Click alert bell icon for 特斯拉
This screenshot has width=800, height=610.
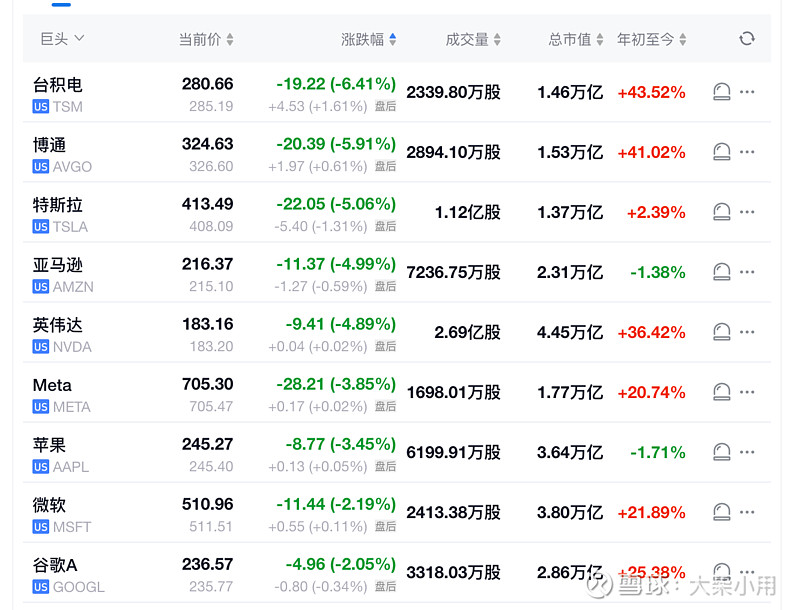721,212
